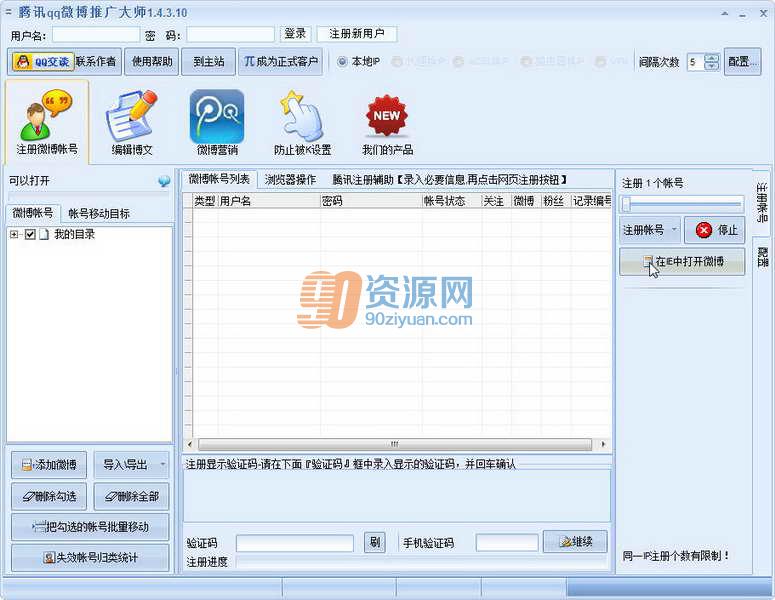Click the 继续 button
The width and height of the screenshot is (775, 600).
[x=575, y=542]
